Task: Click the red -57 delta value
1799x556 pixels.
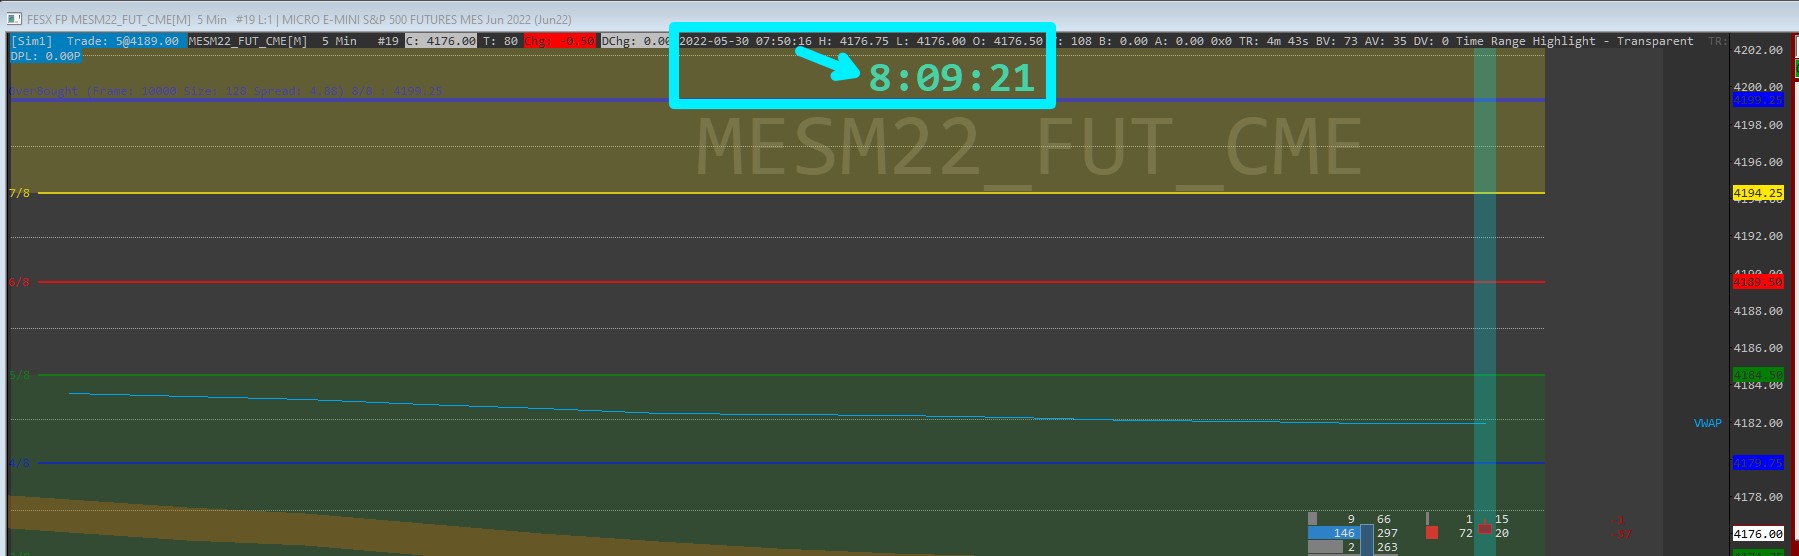Action: 1621,534
